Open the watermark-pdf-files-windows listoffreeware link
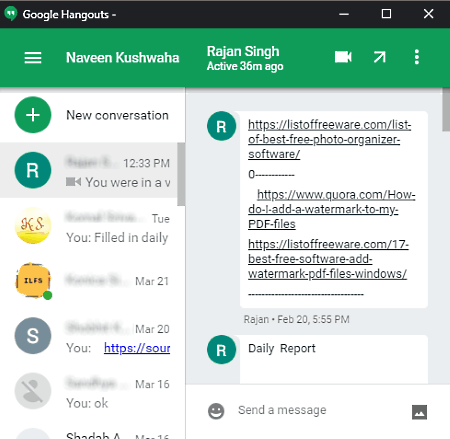The image size is (450, 439). tap(328, 259)
